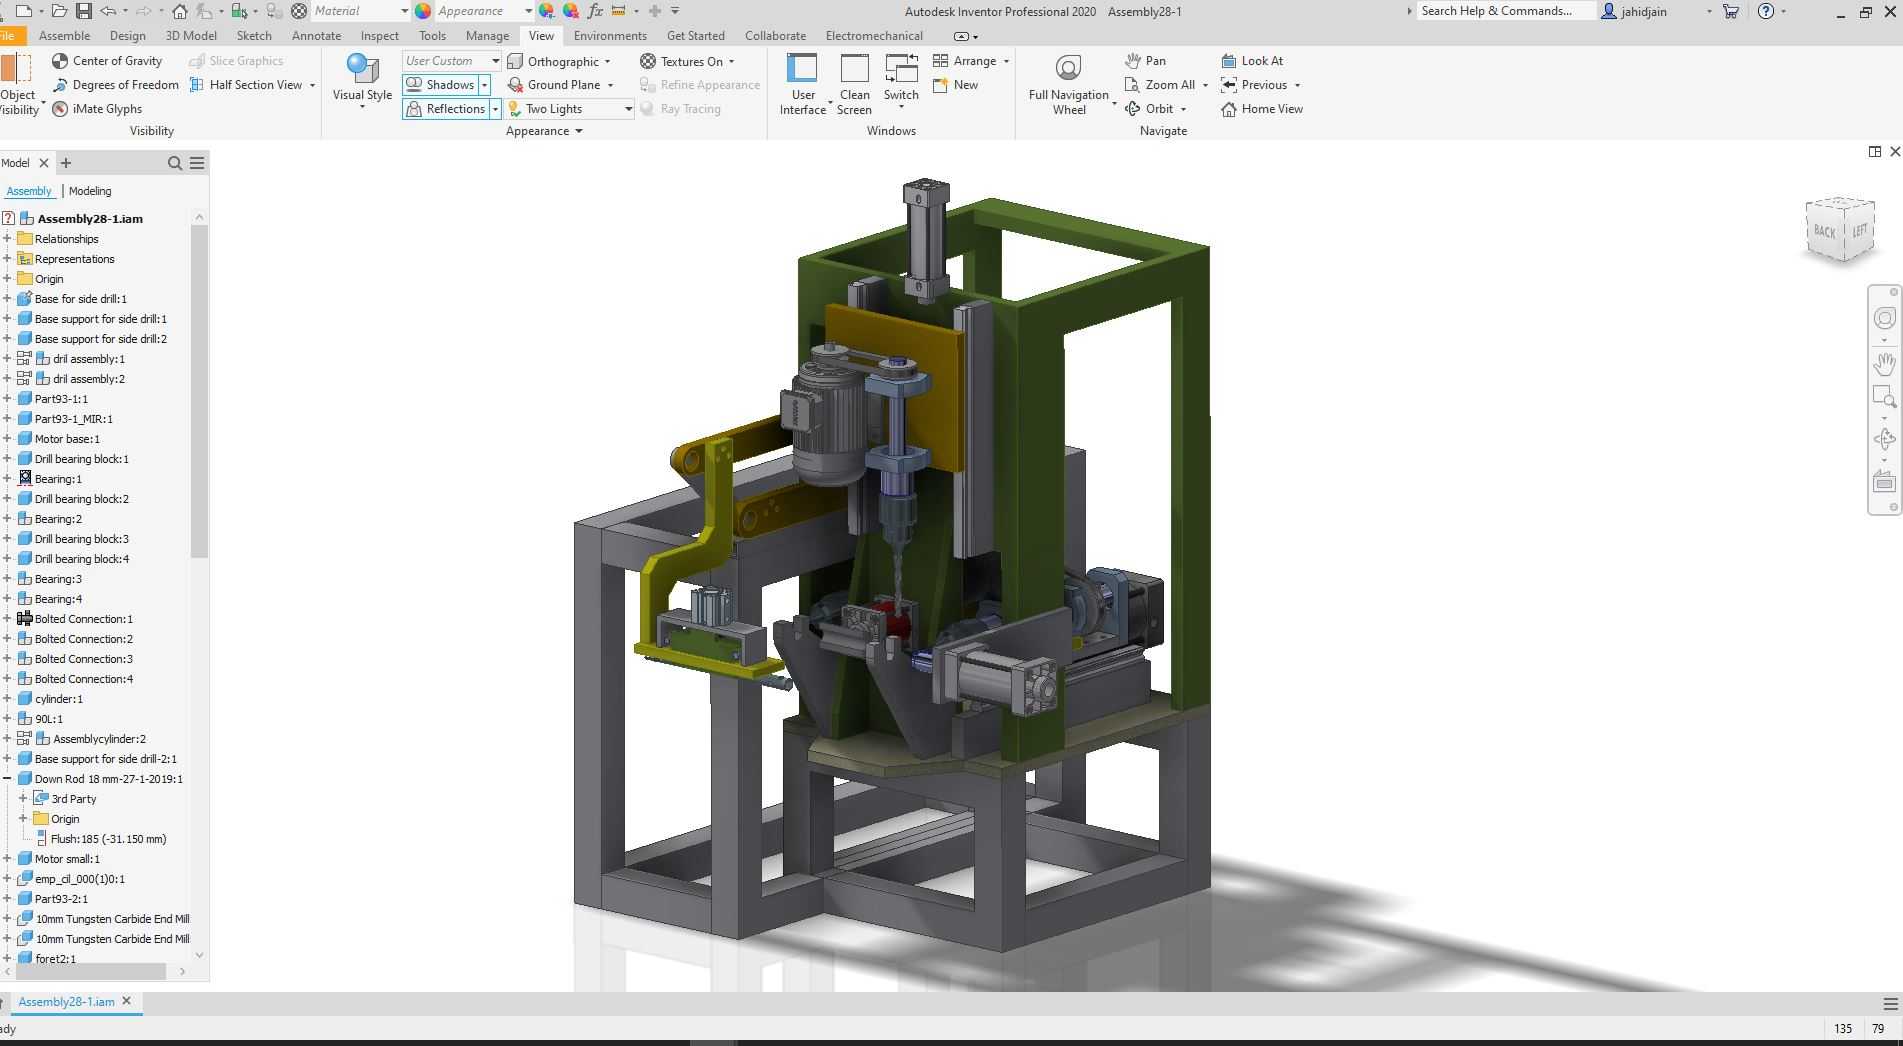
Task: Launch the Full Navigation Wheel
Action: [x=1069, y=85]
